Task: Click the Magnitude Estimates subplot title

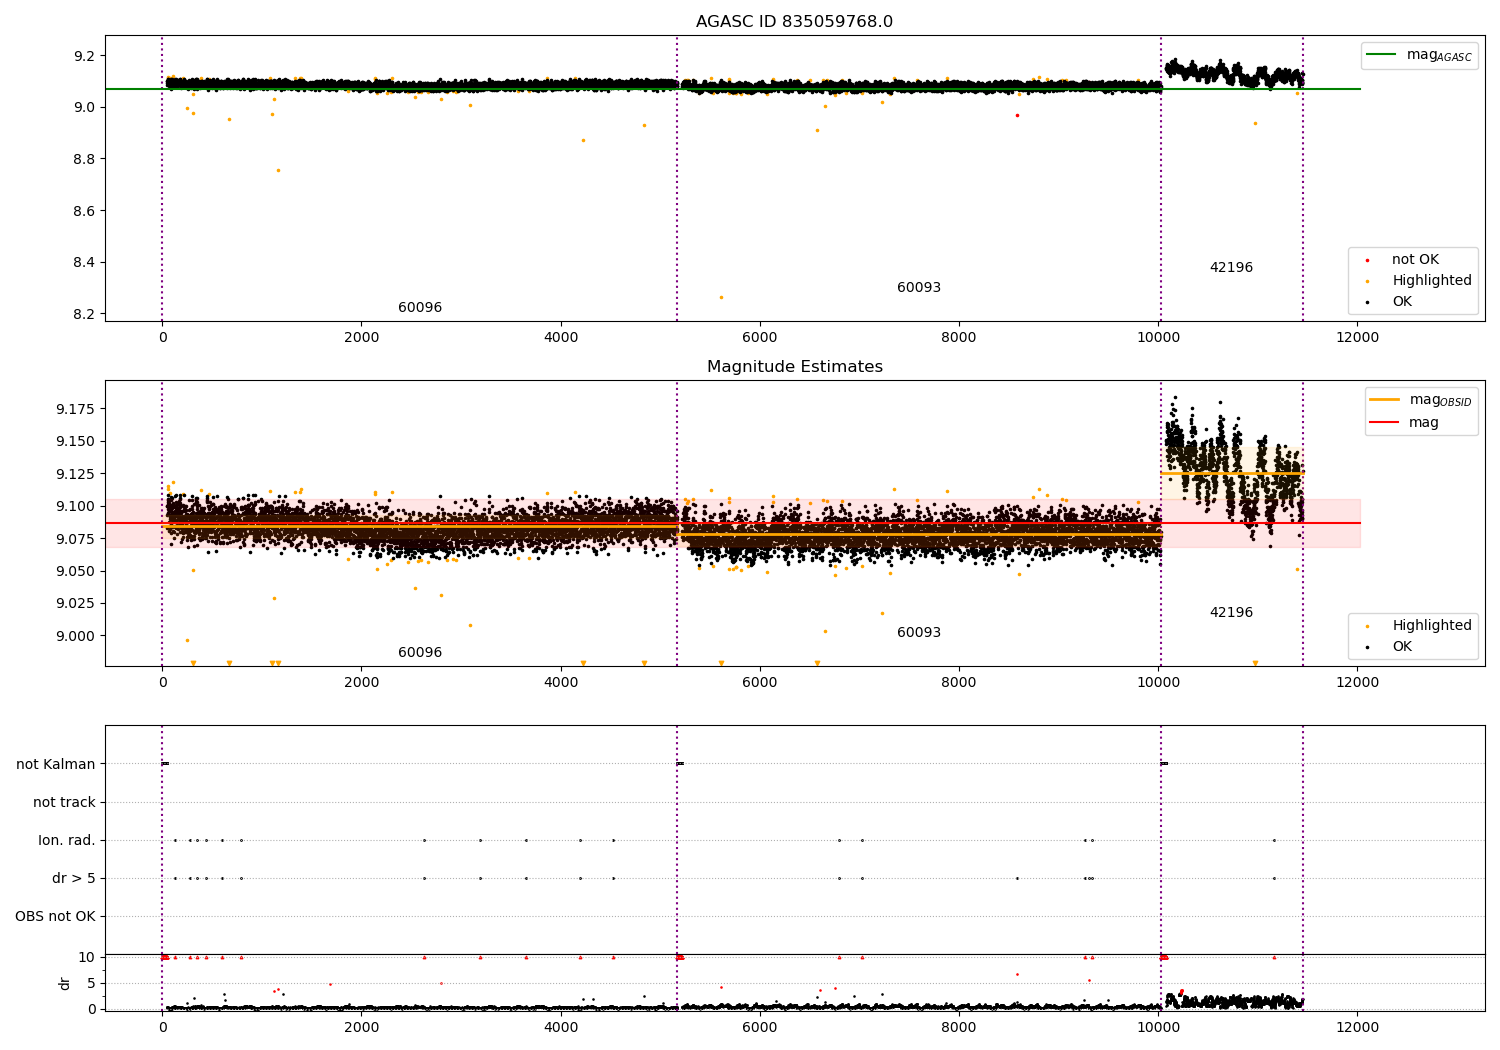Action: point(794,367)
